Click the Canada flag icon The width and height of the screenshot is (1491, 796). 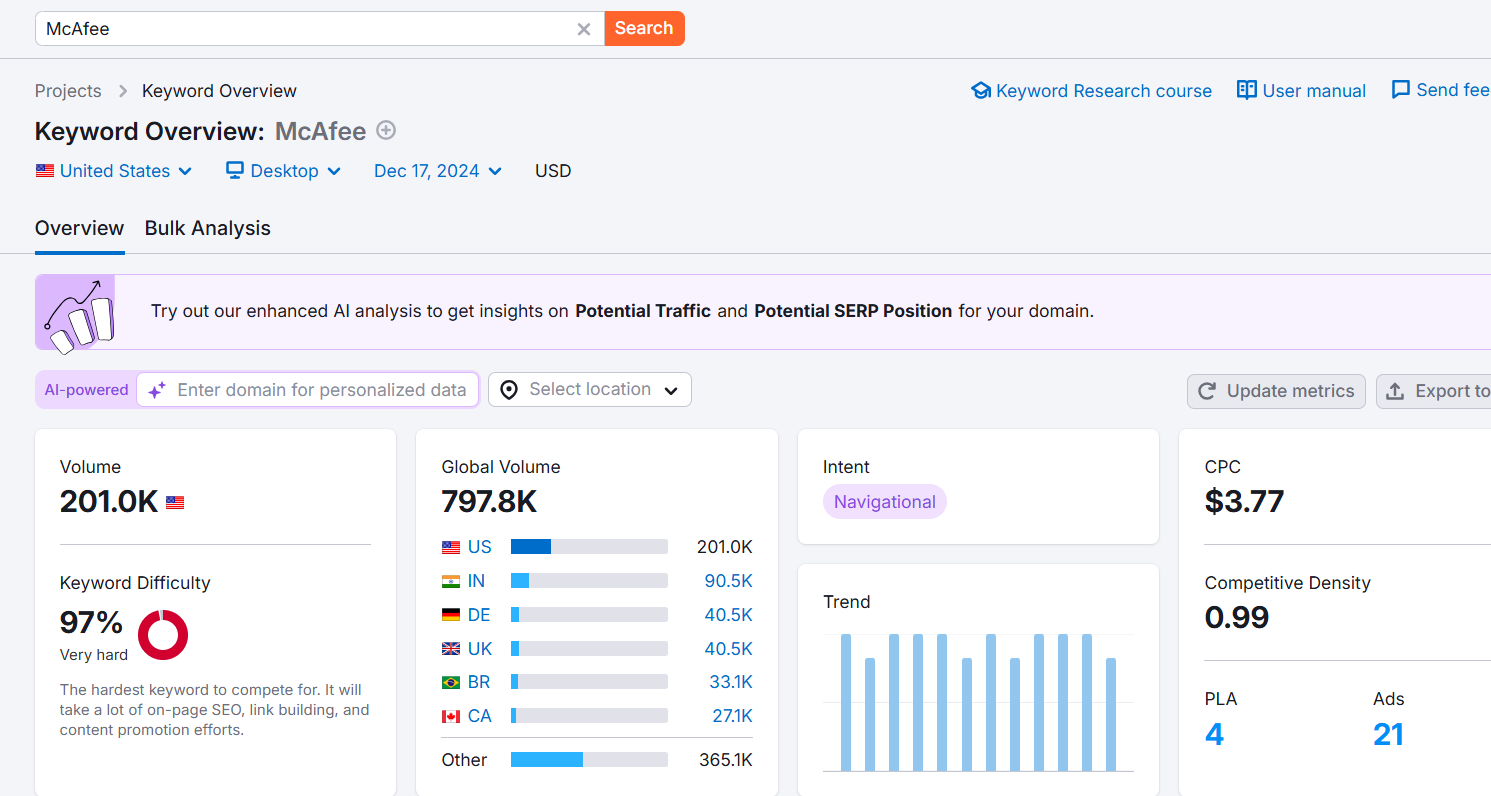tap(451, 716)
